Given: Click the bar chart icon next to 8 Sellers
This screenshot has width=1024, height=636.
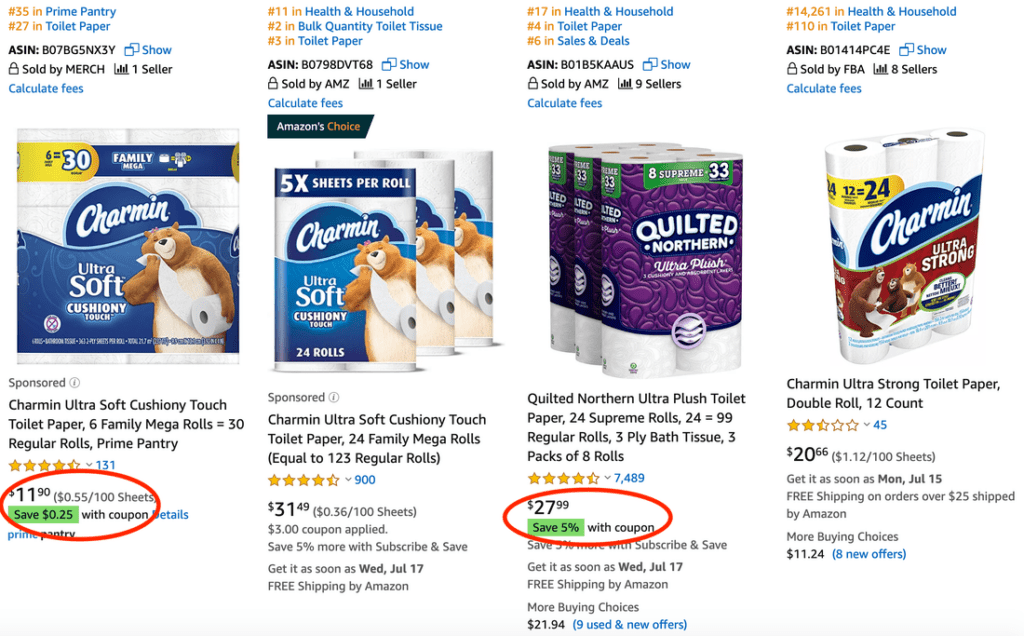Looking at the screenshot, I should click(x=881, y=69).
